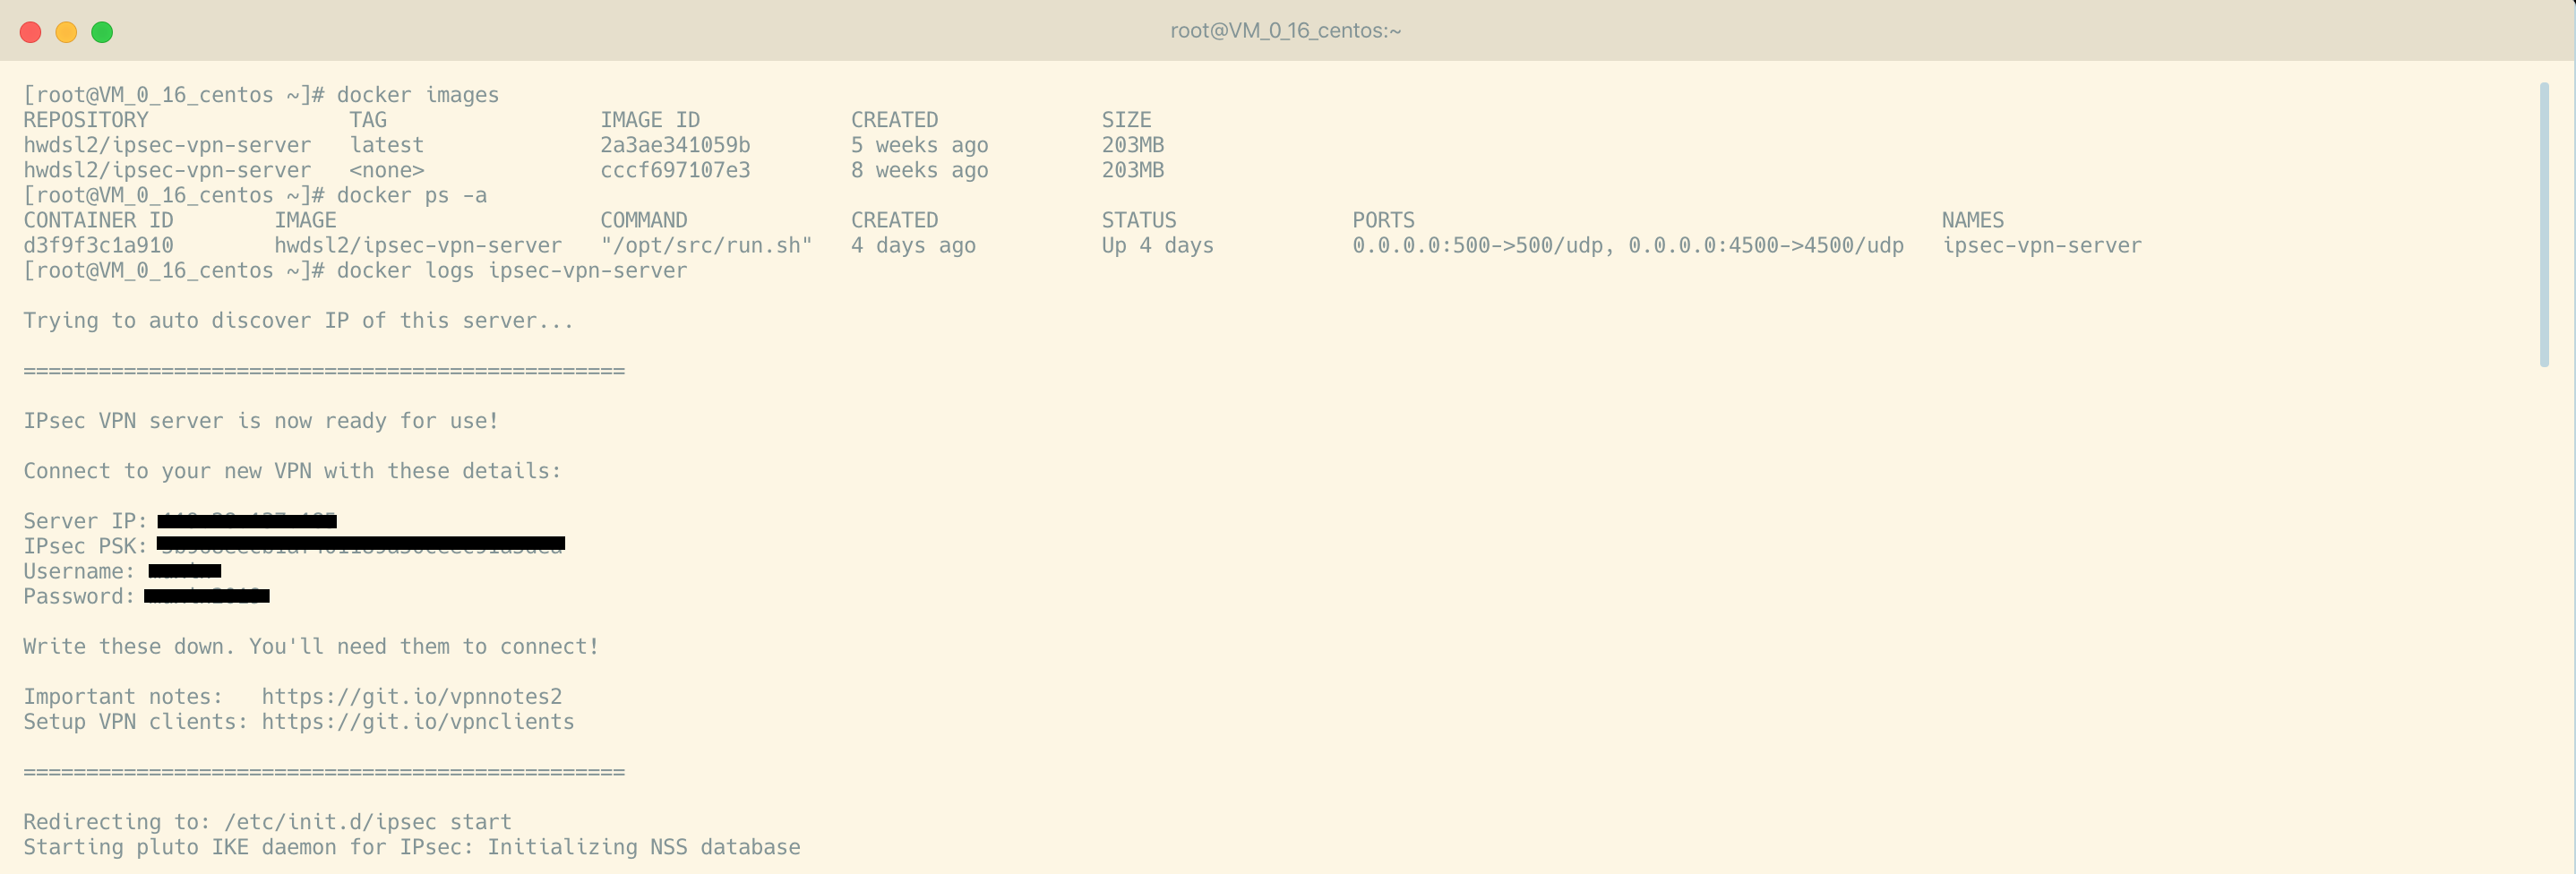Click the image name in the docker ps row
The image size is (2576, 874).
tap(418, 245)
